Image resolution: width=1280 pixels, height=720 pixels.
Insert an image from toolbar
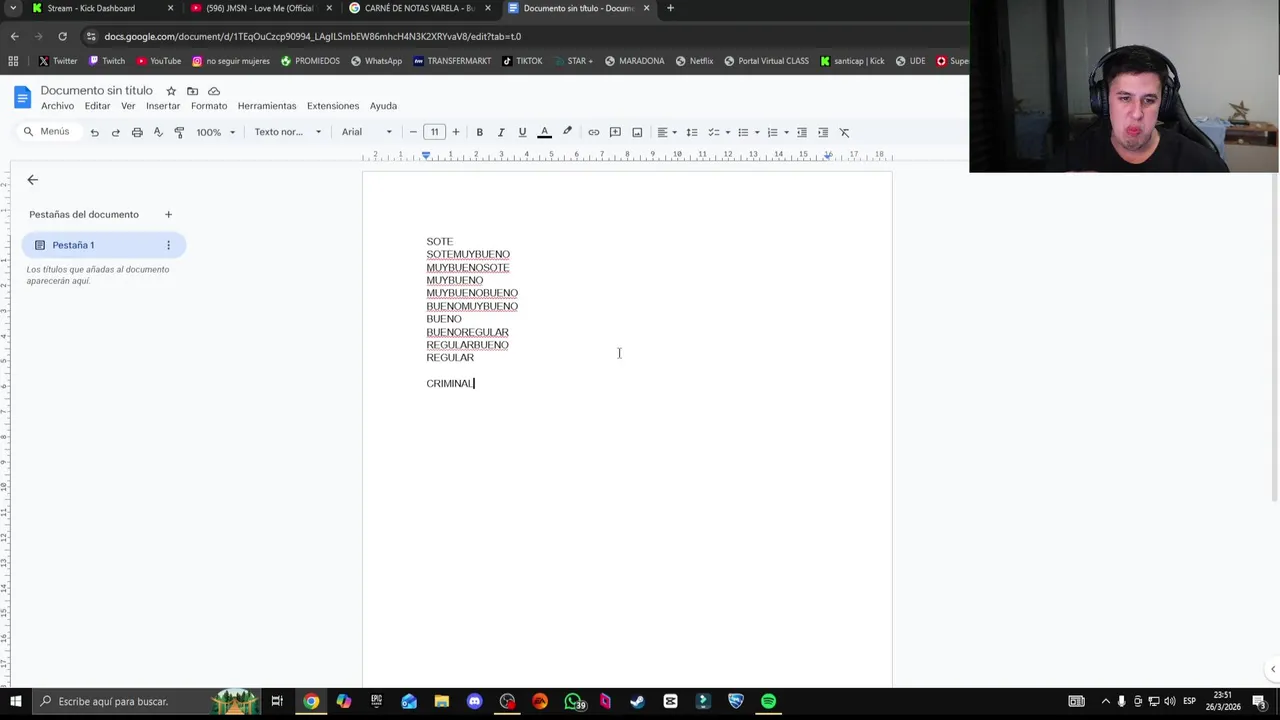pyautogui.click(x=637, y=132)
